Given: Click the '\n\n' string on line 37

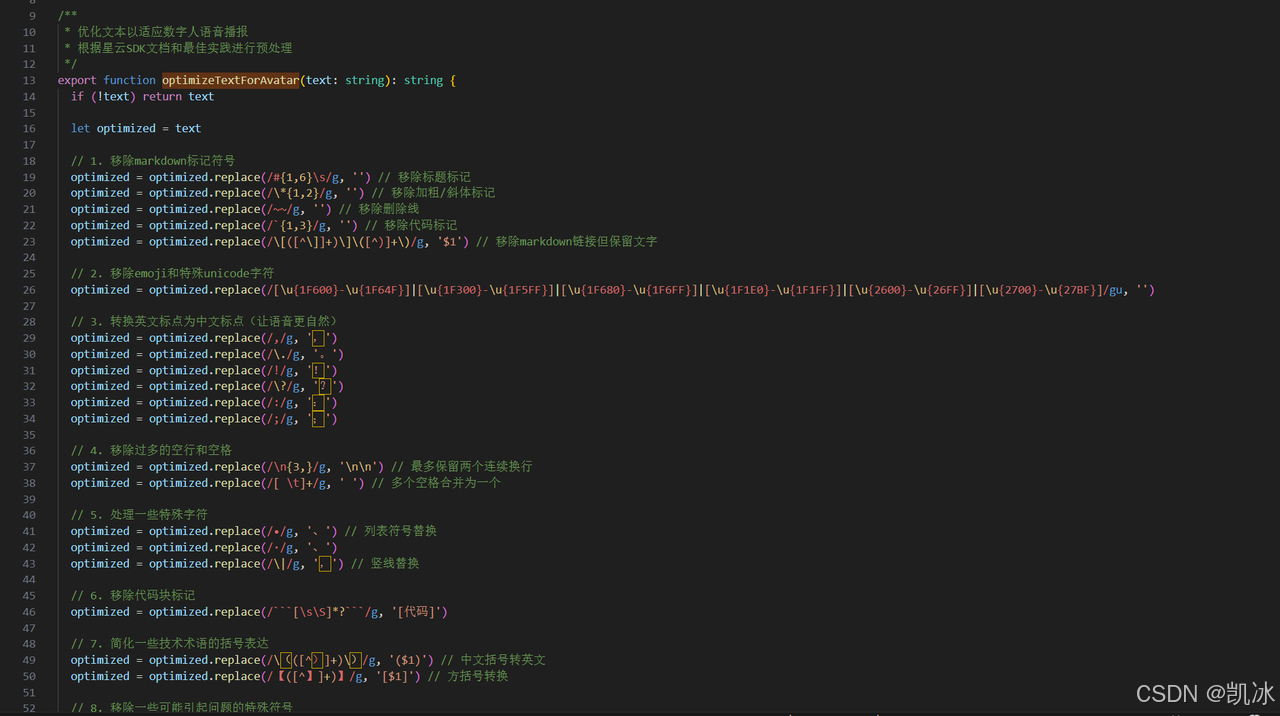Looking at the screenshot, I should tap(362, 466).
